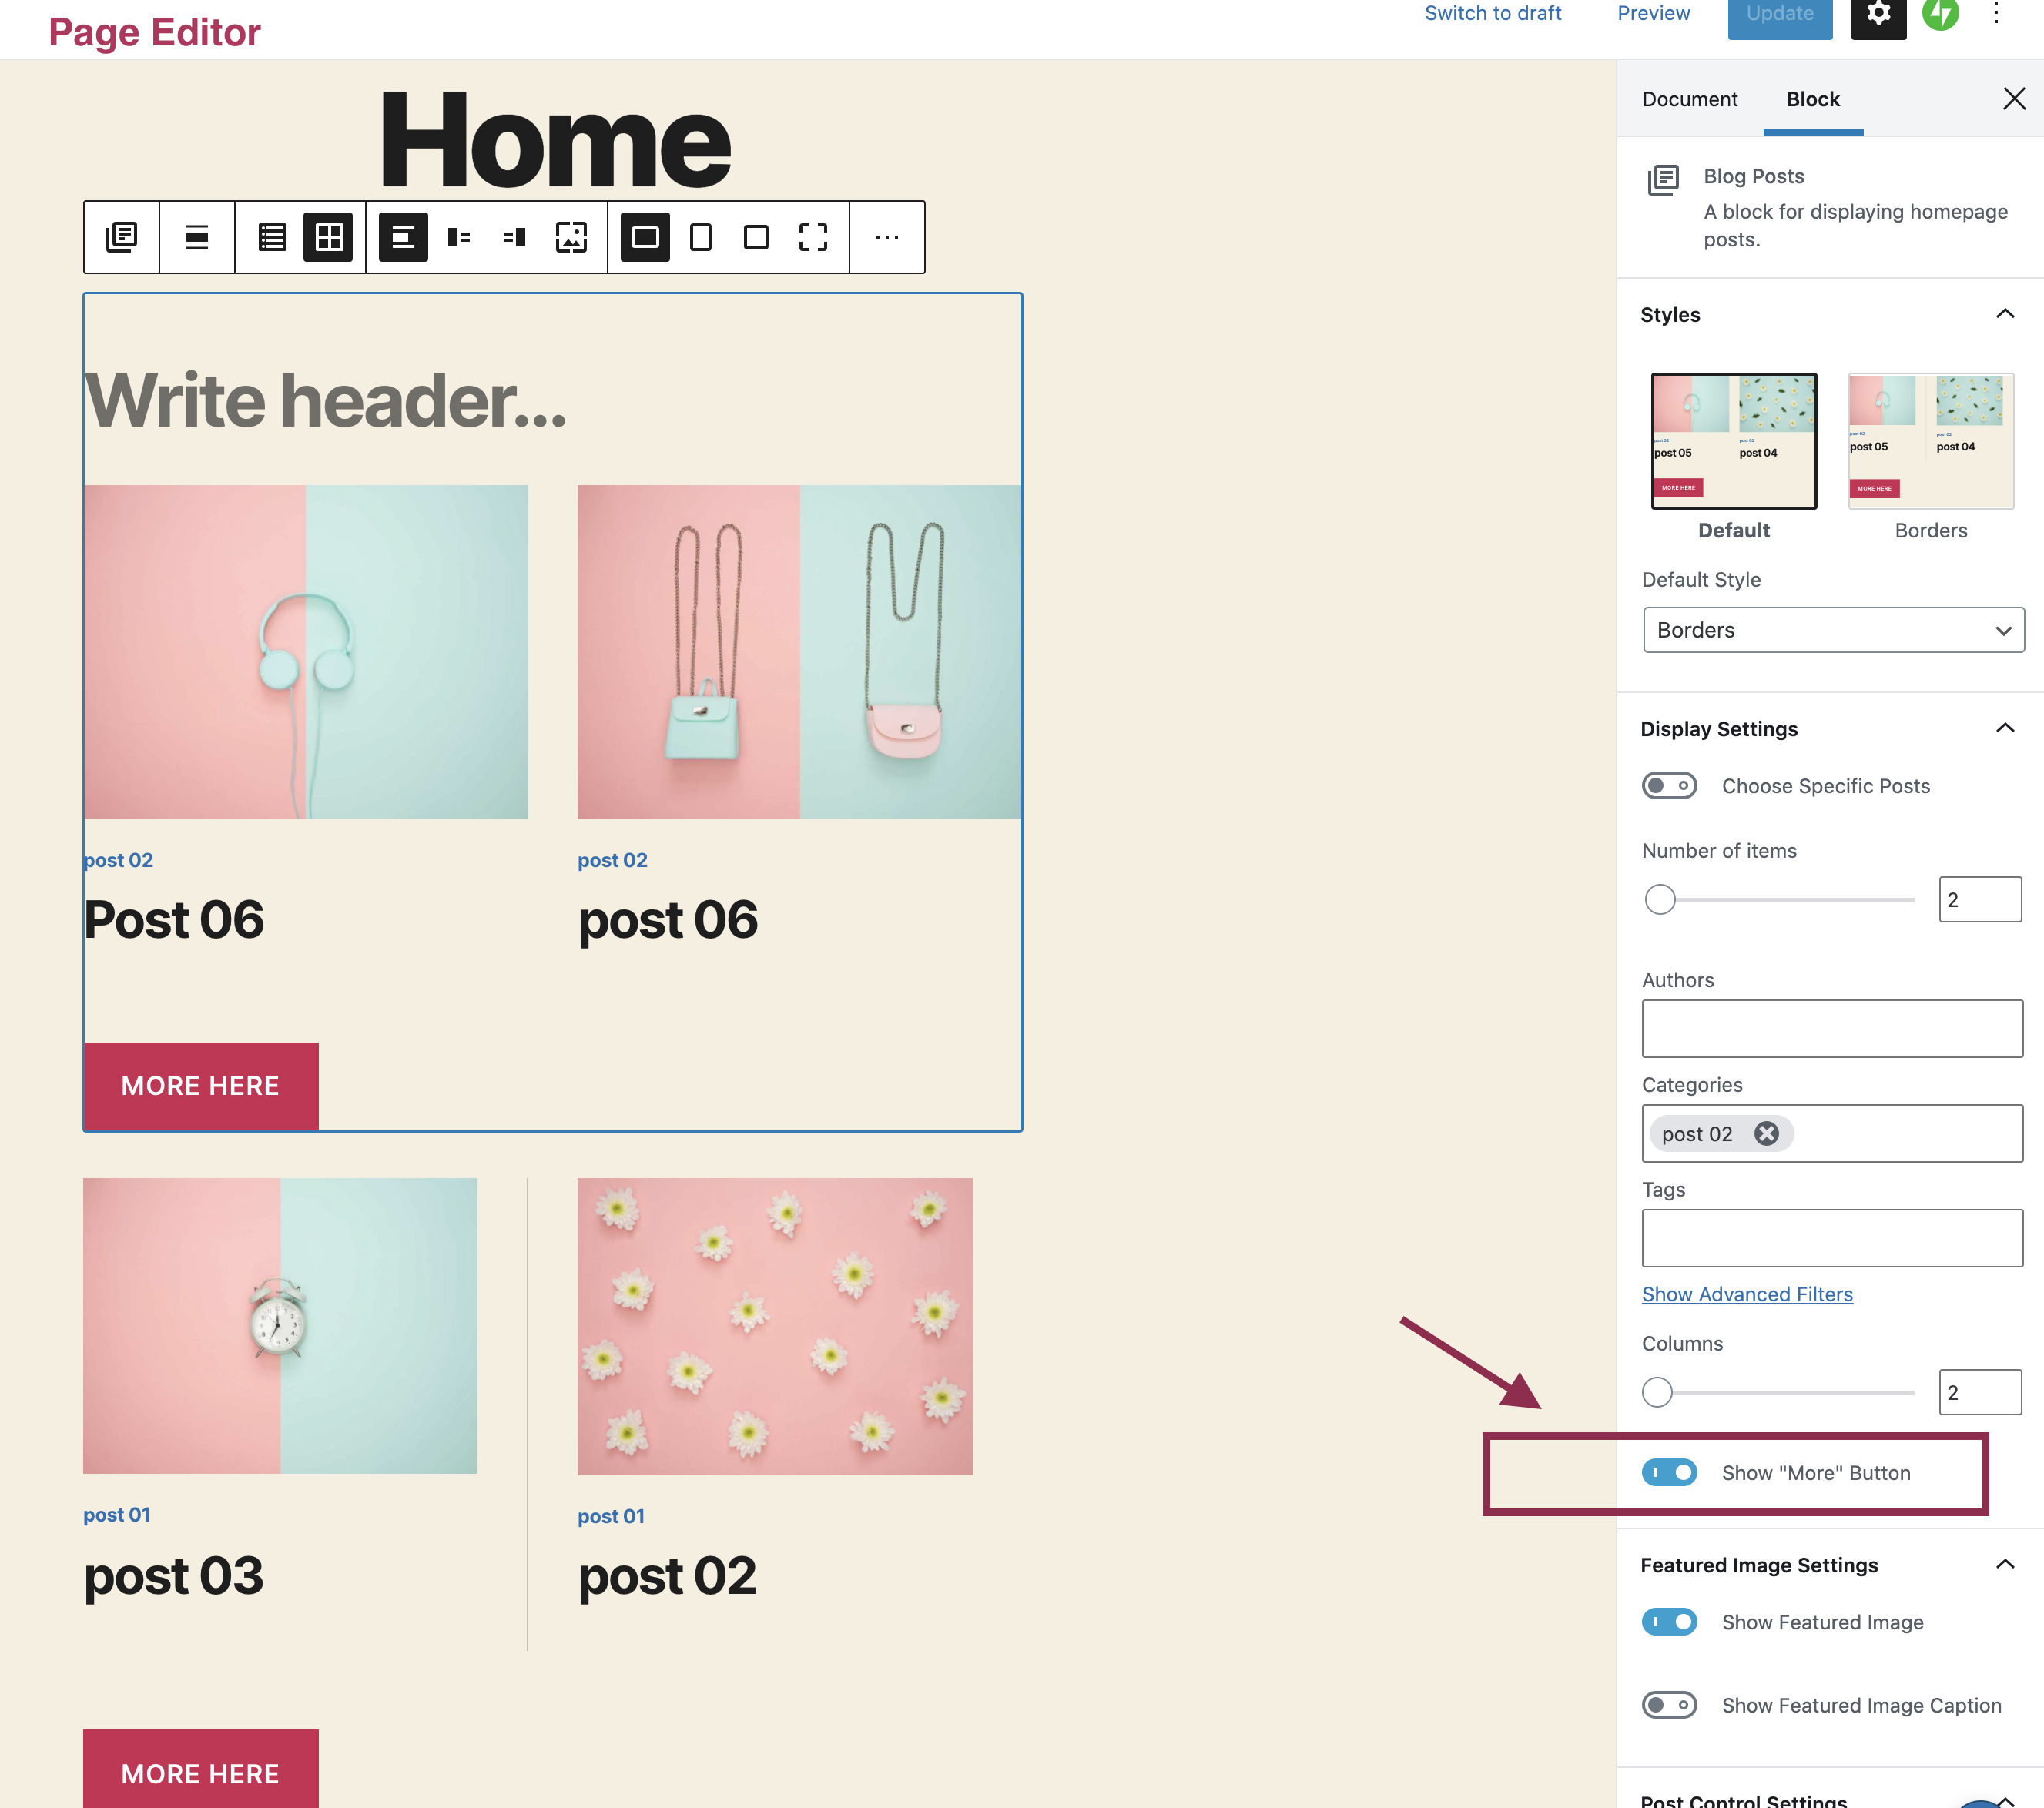Enable Choose Specific Posts toggle
The width and height of the screenshot is (2044, 1808).
pos(1669,786)
